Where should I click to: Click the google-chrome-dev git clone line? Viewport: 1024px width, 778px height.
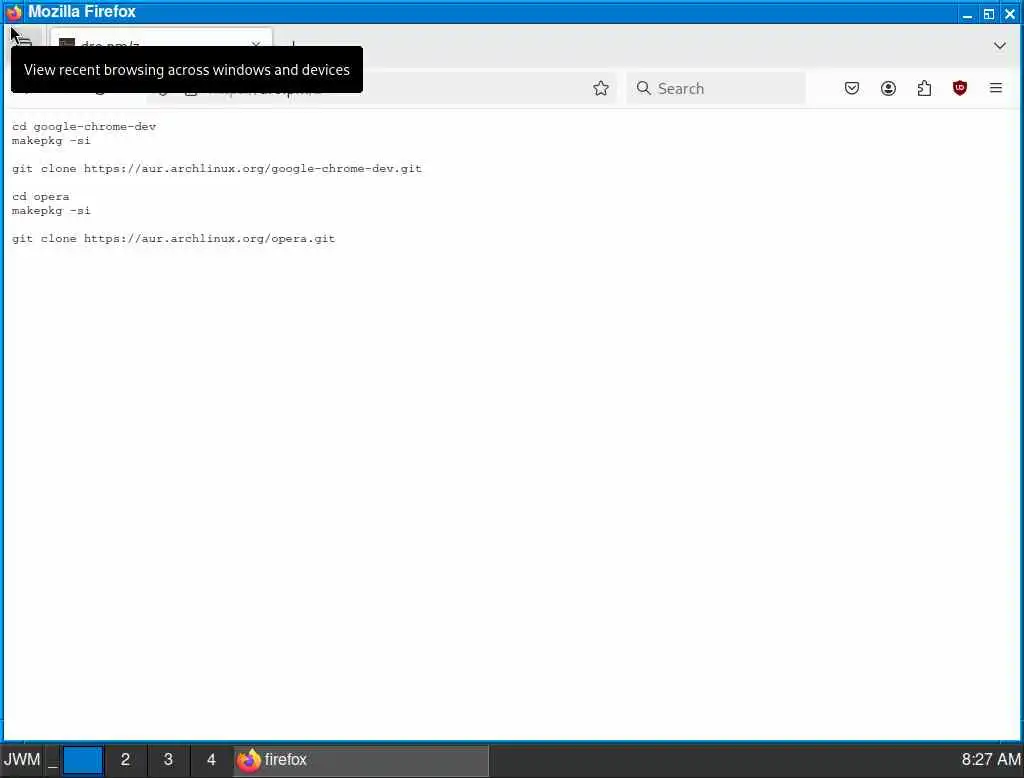(217, 169)
